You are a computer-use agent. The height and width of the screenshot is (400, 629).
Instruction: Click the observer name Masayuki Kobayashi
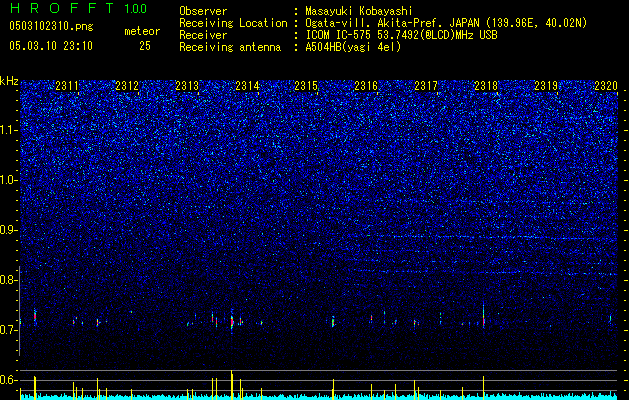(x=358, y=11)
